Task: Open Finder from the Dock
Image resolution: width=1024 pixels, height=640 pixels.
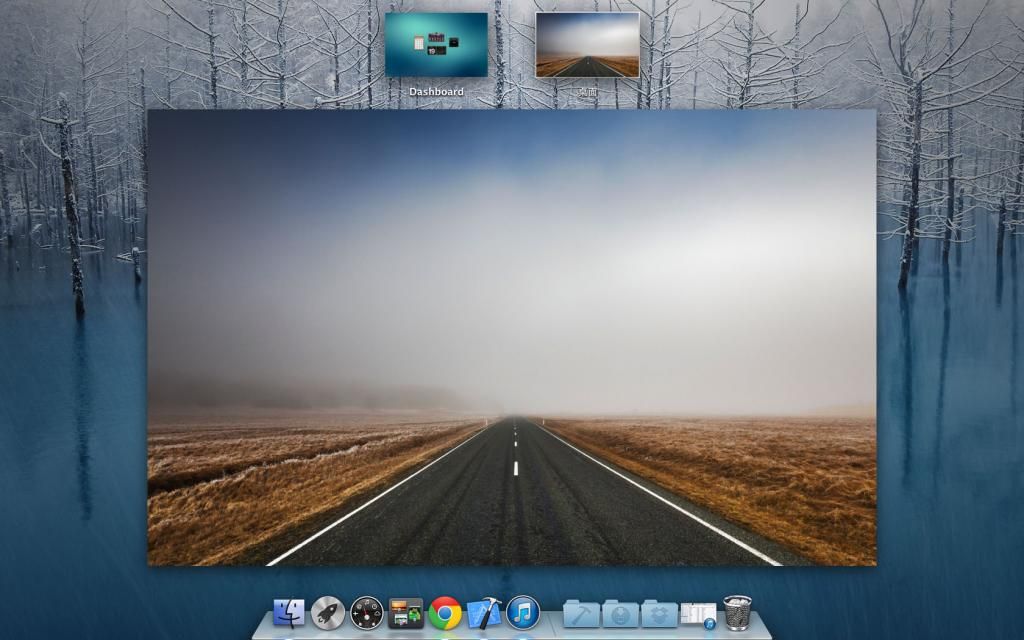Action: pos(289,612)
